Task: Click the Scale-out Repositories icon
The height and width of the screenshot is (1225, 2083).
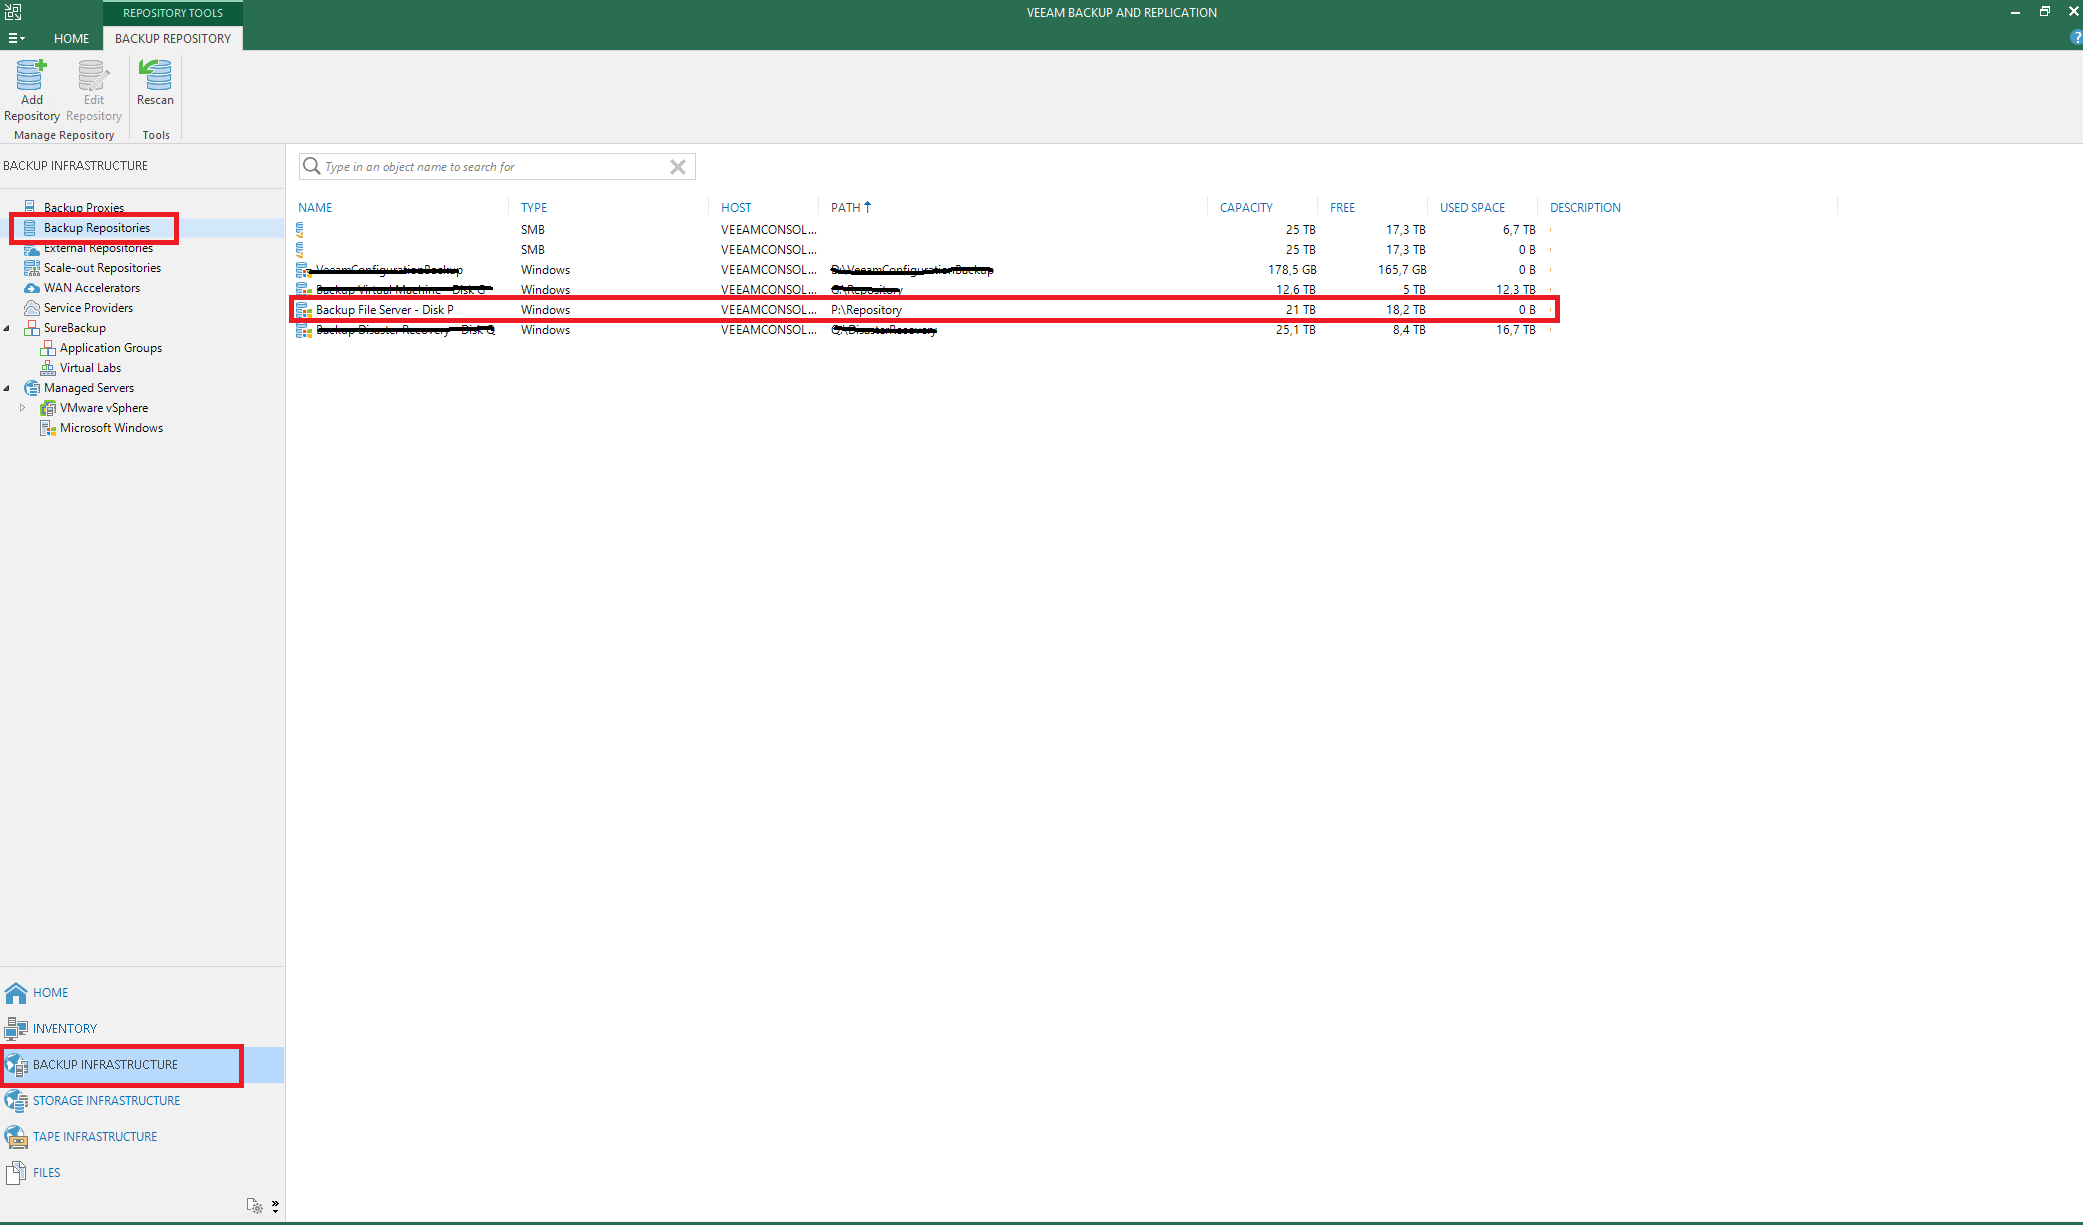Action: (32, 268)
